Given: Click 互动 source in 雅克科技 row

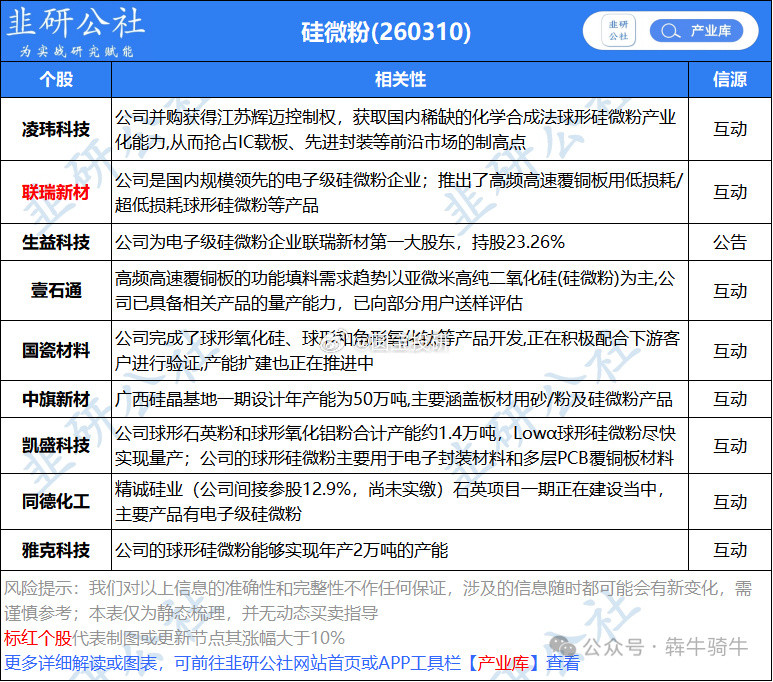Looking at the screenshot, I should tap(730, 550).
